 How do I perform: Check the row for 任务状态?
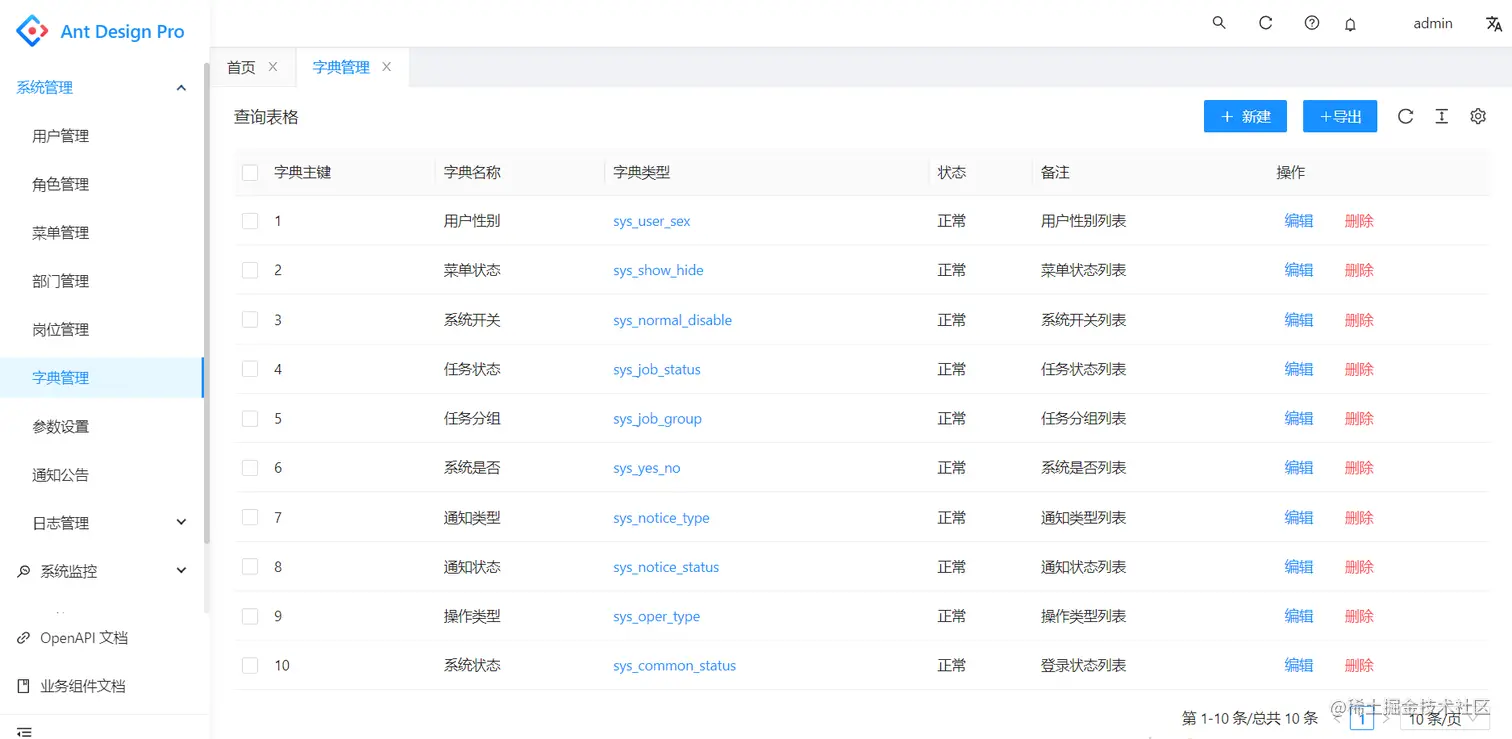coord(250,369)
